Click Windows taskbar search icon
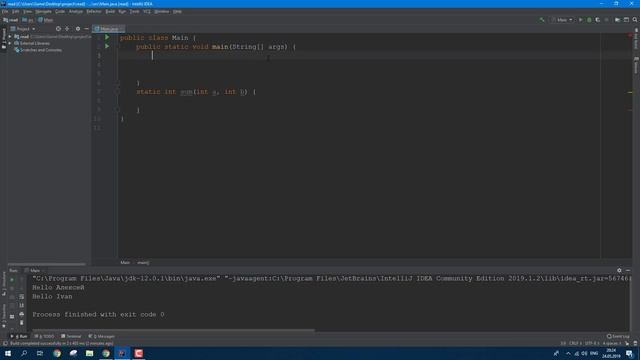This screenshot has height=360, width=640. click(x=24, y=353)
